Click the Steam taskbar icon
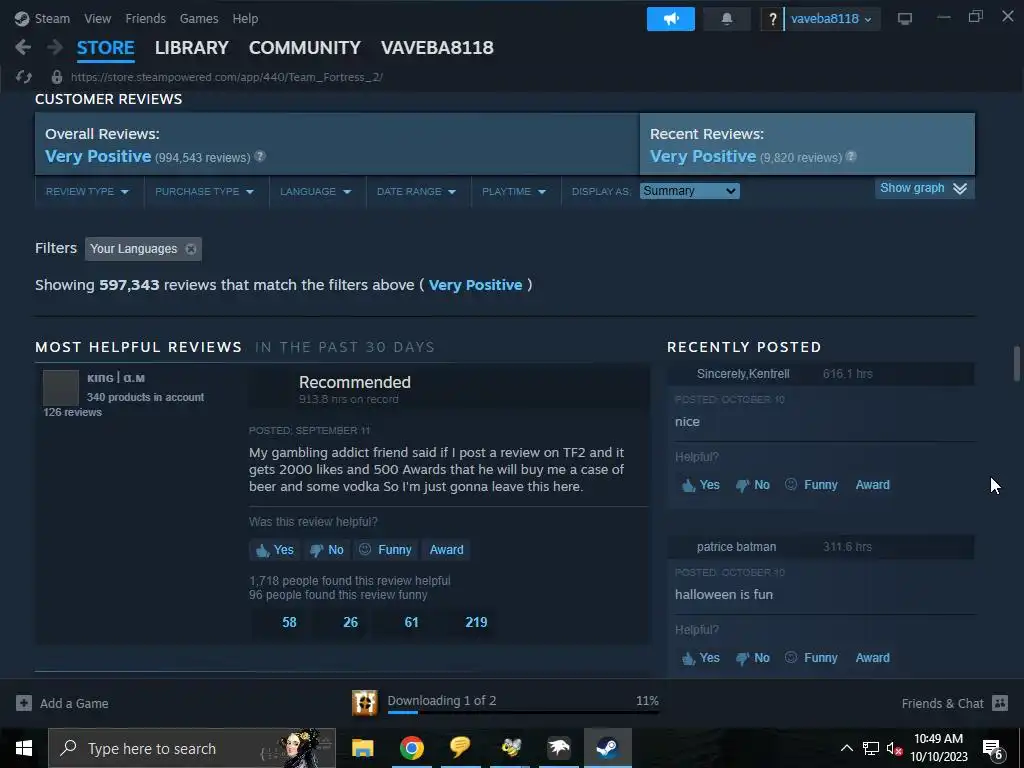Viewport: 1024px width, 768px height. click(x=607, y=748)
